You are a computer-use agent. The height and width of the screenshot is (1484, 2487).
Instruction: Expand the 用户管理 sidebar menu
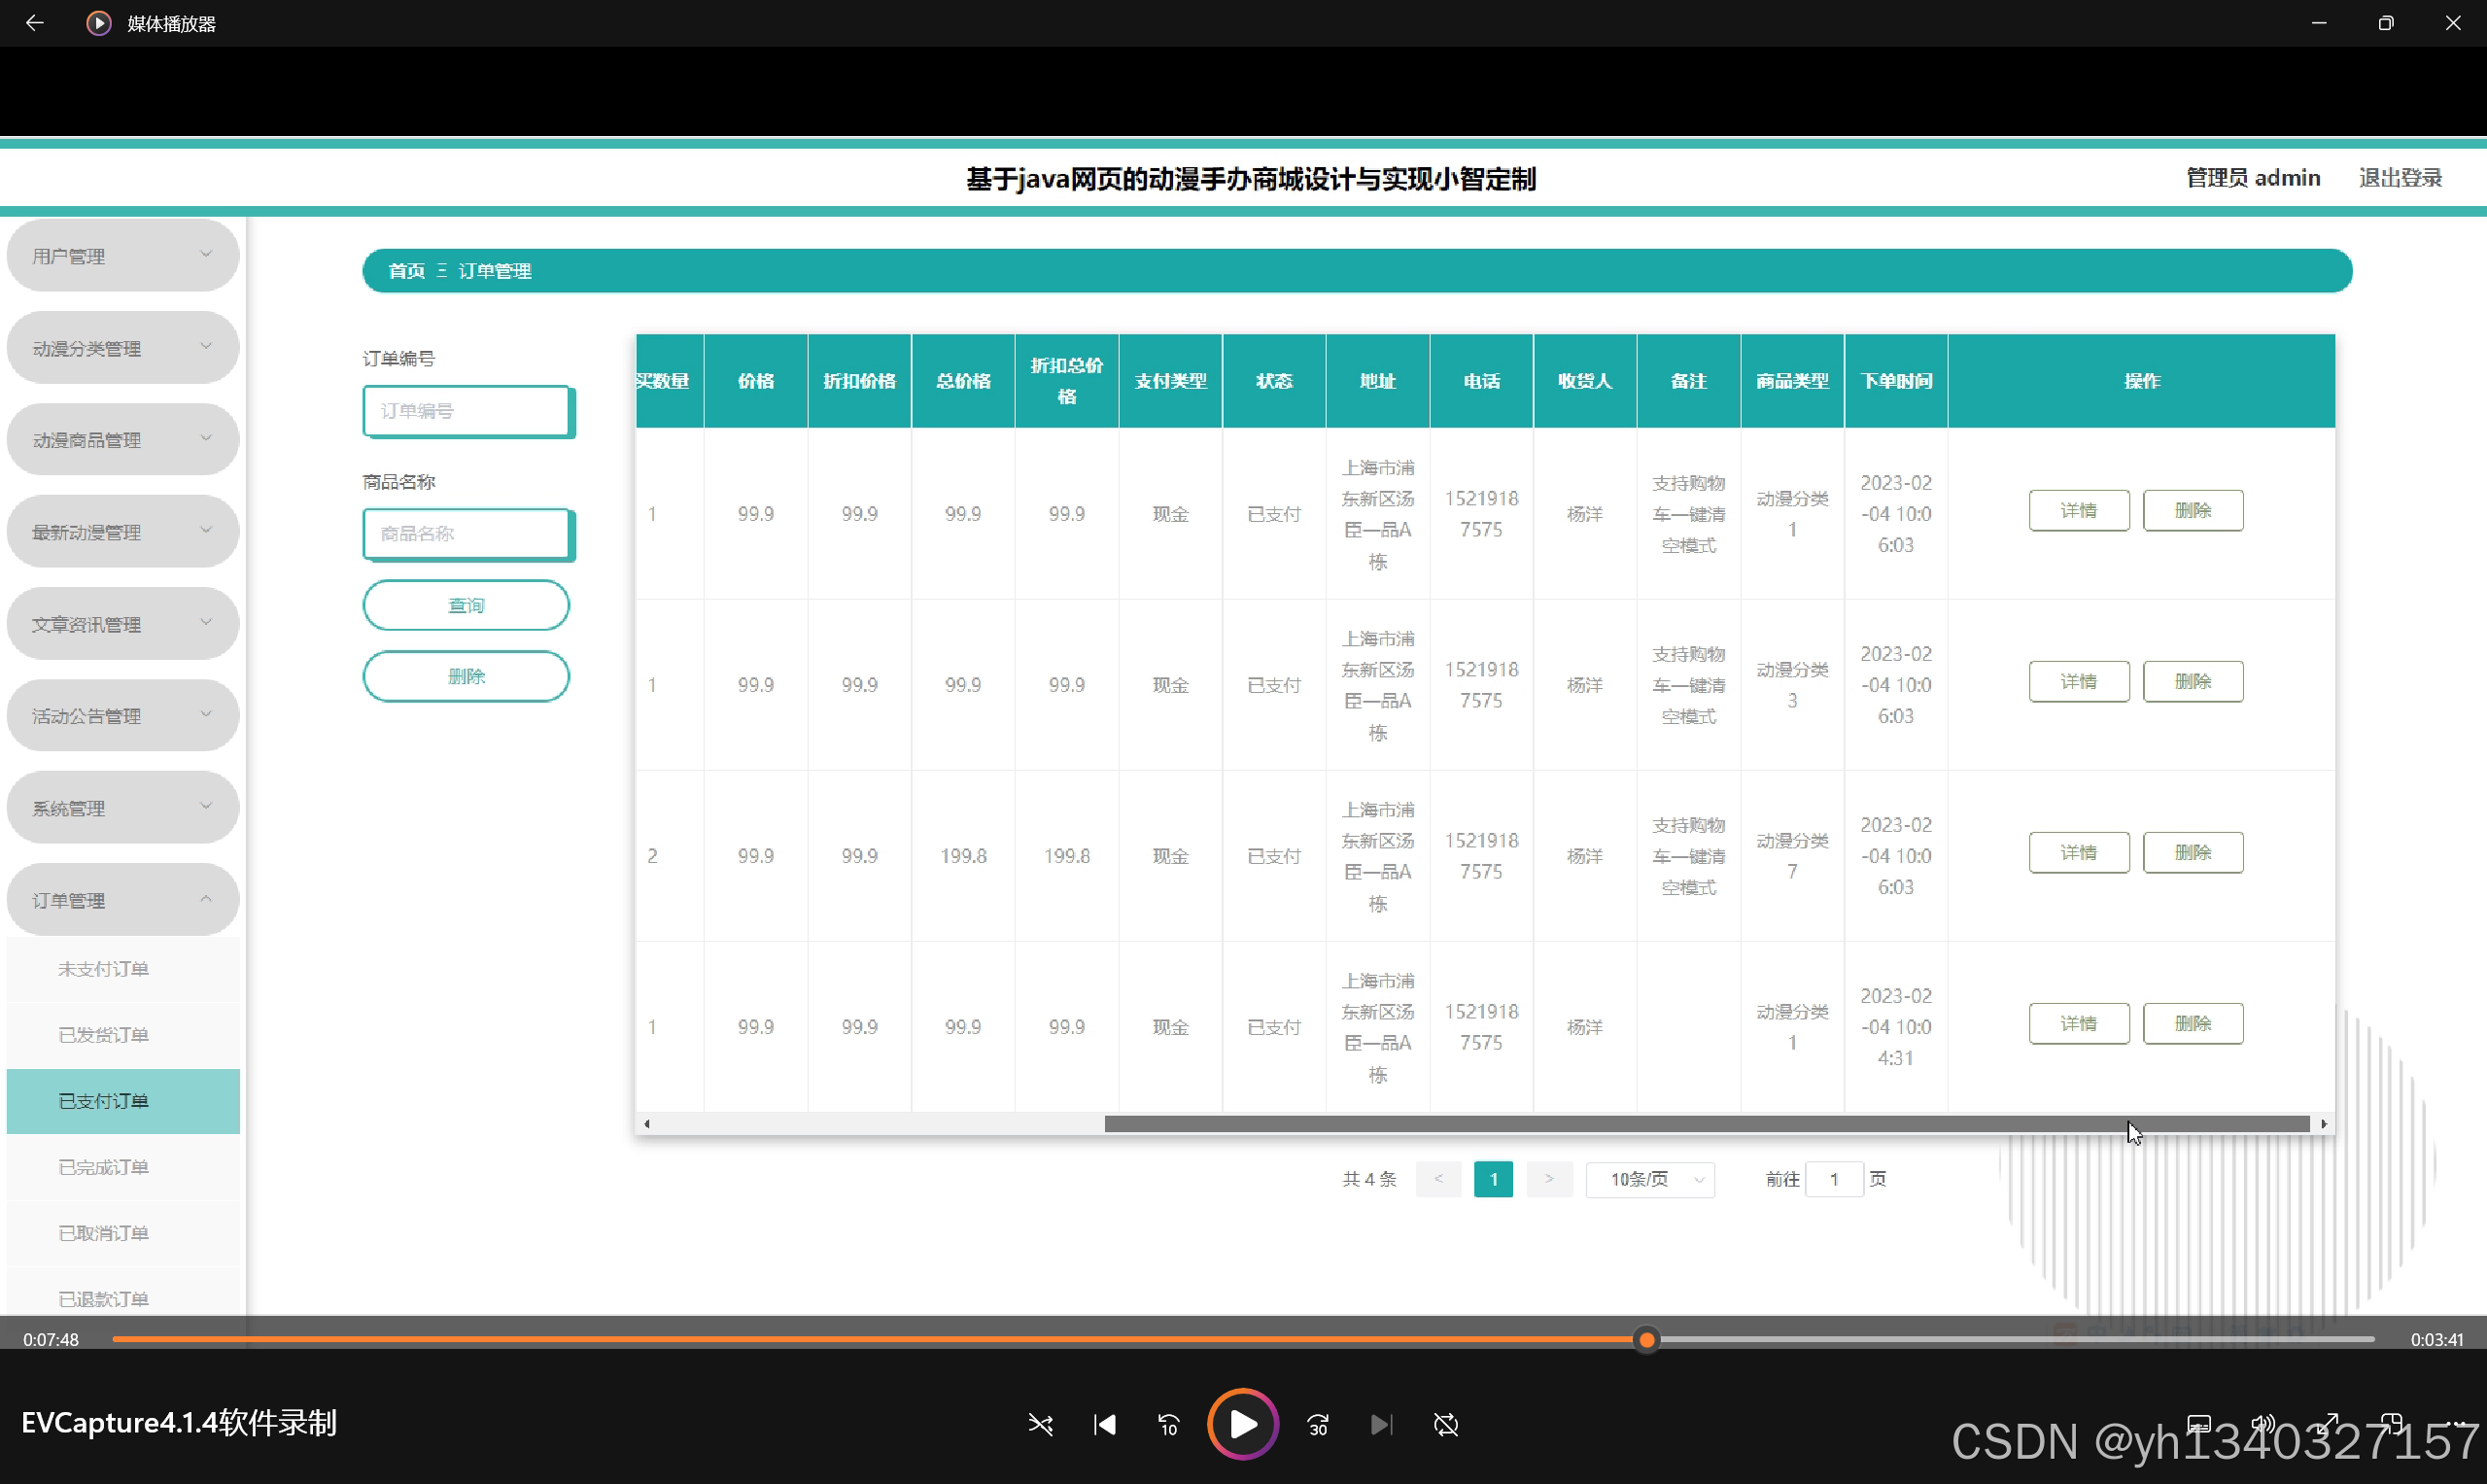tap(123, 256)
